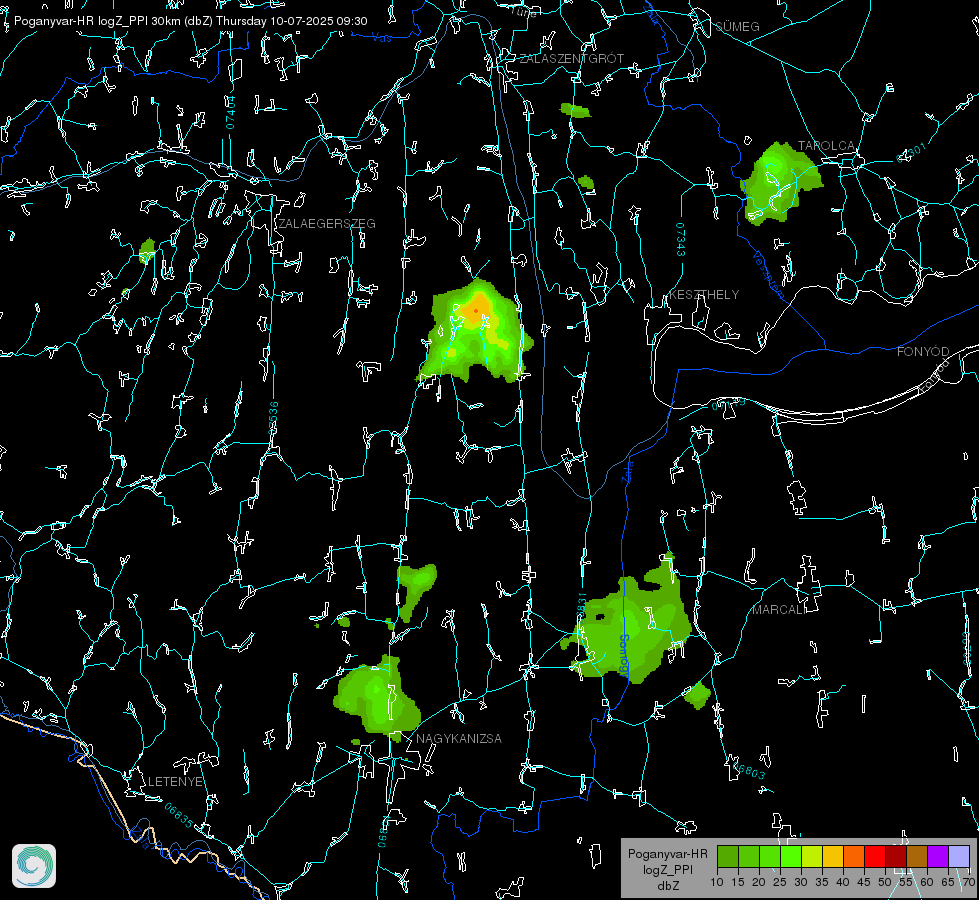The width and height of the screenshot is (979, 900).
Task: Click the ZALASZENTGRÓT city label
Action: coord(571,59)
